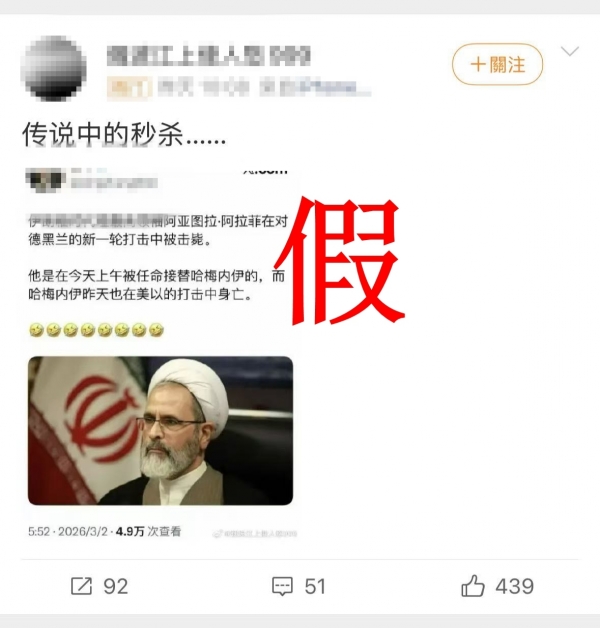Tap the Weibo watermark under the image
Image resolution: width=600 pixels, height=628 pixels.
click(255, 533)
